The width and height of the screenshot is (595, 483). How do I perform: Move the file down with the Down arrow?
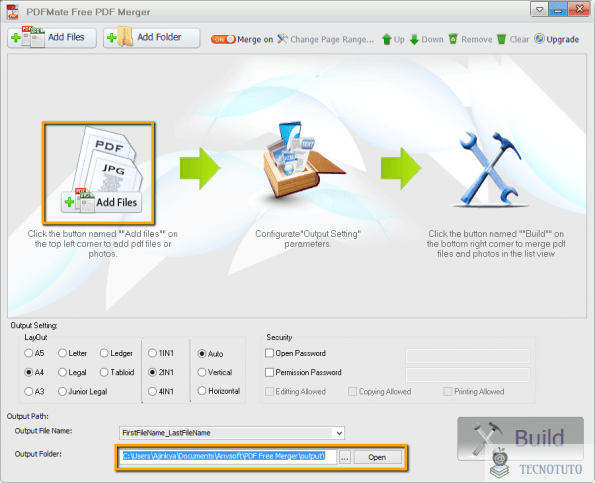point(427,39)
